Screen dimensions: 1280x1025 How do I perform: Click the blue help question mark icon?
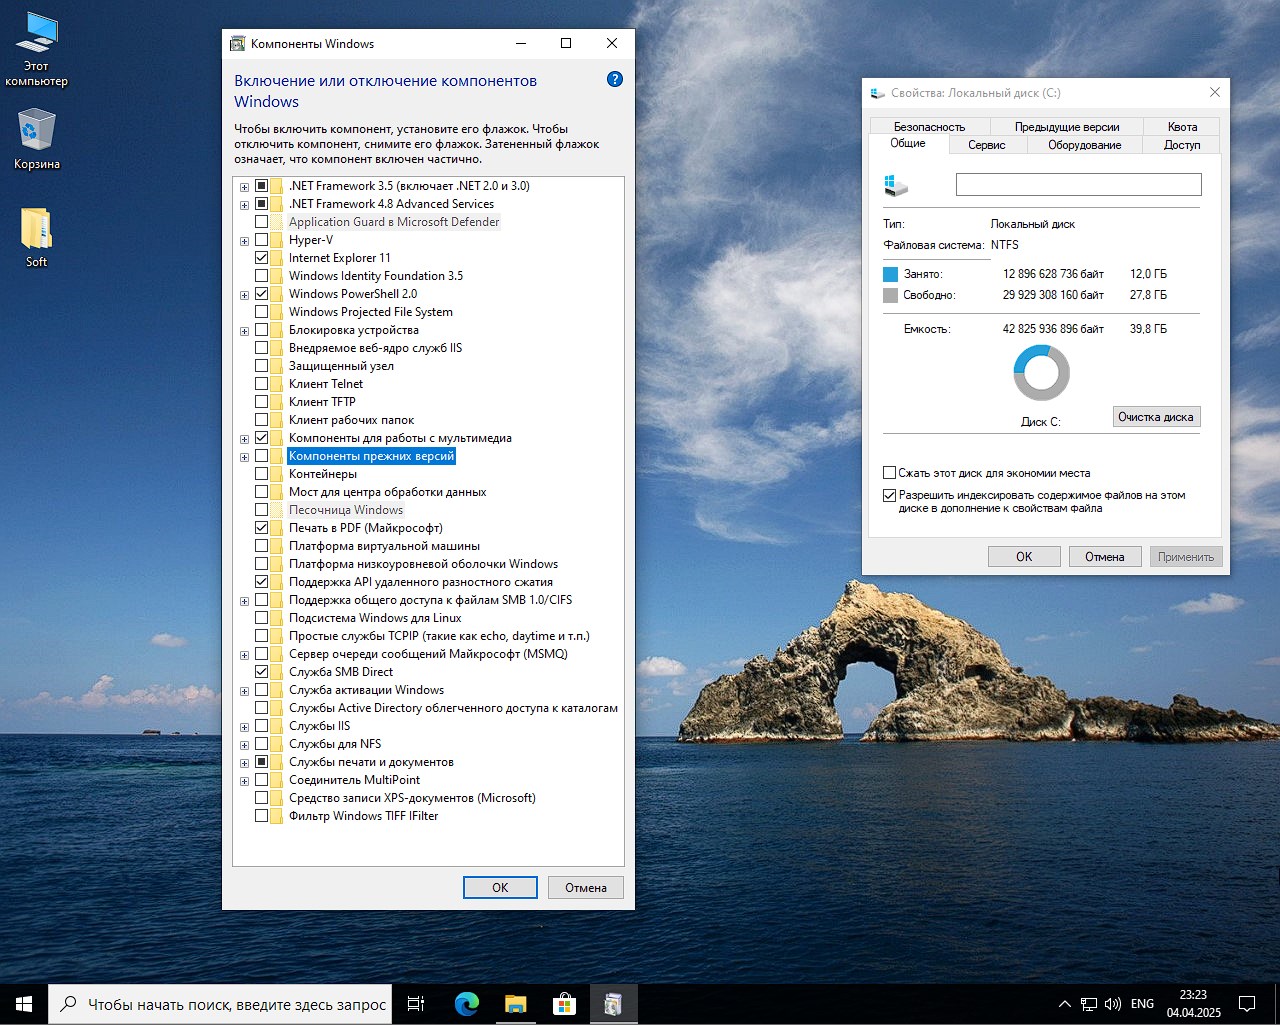point(615,79)
